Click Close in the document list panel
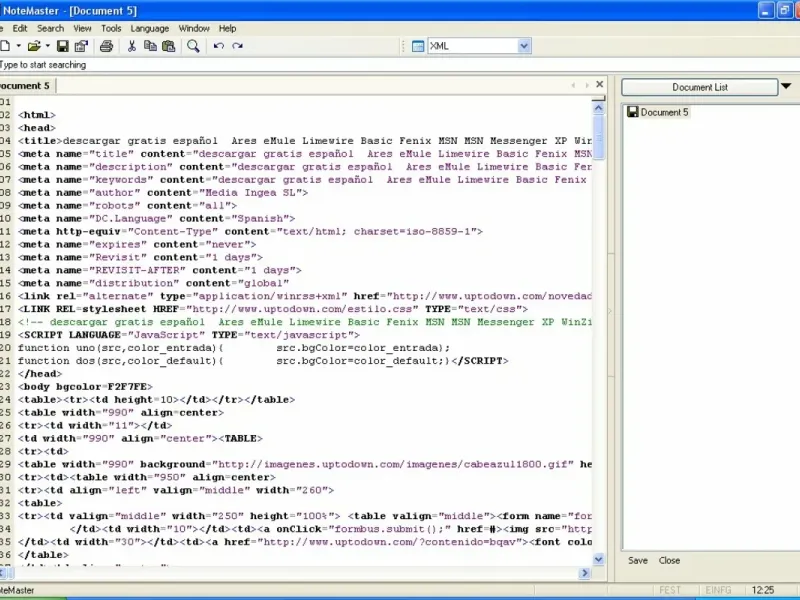 click(669, 561)
